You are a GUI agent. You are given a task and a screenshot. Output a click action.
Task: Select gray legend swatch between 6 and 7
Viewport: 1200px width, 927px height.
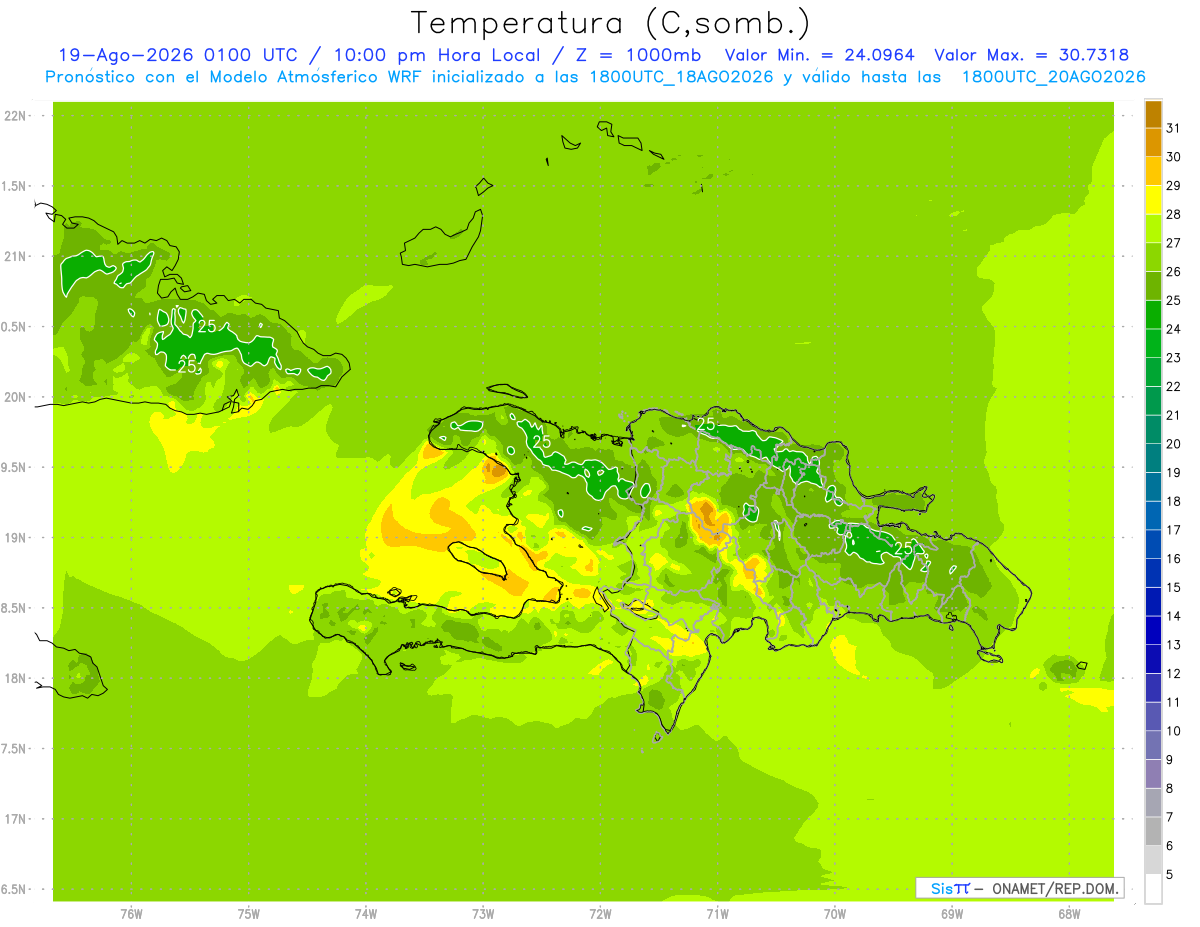[1153, 831]
